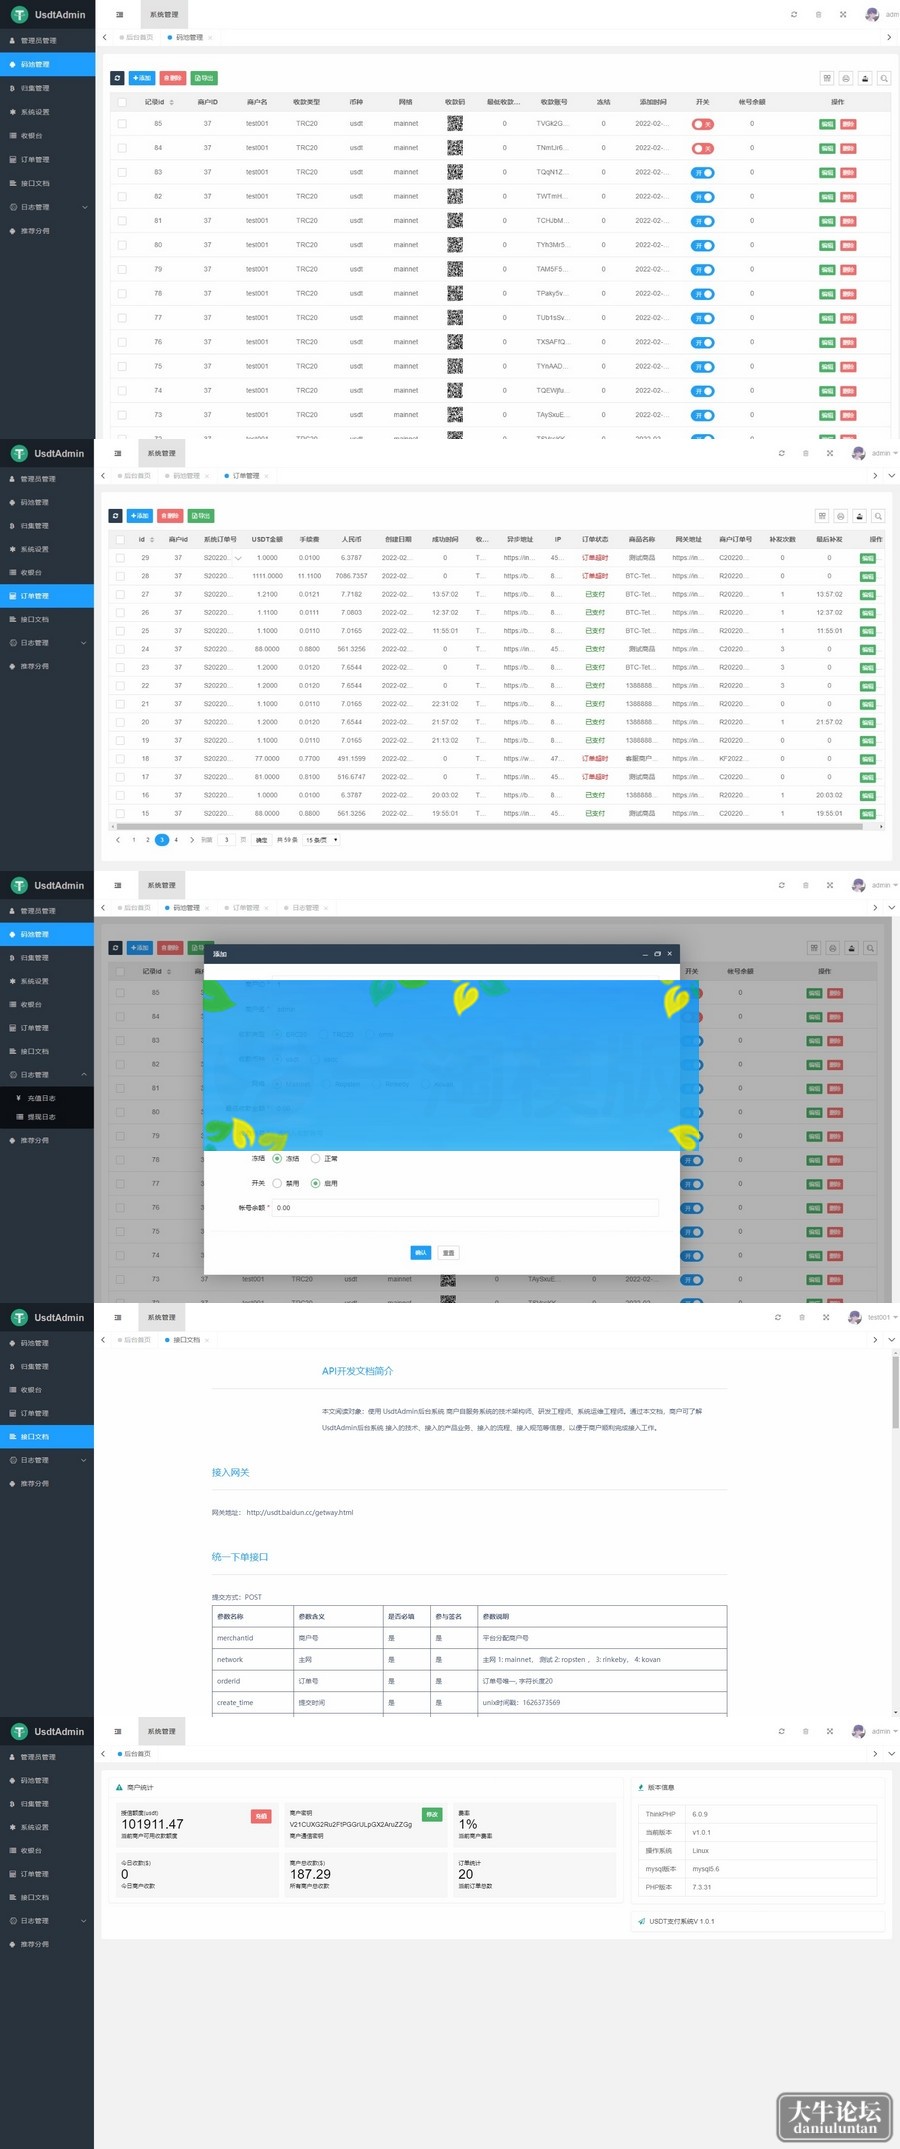Turn off the switch for 记录id 83 in the topmost table
This screenshot has width=900, height=2149.
[703, 172]
